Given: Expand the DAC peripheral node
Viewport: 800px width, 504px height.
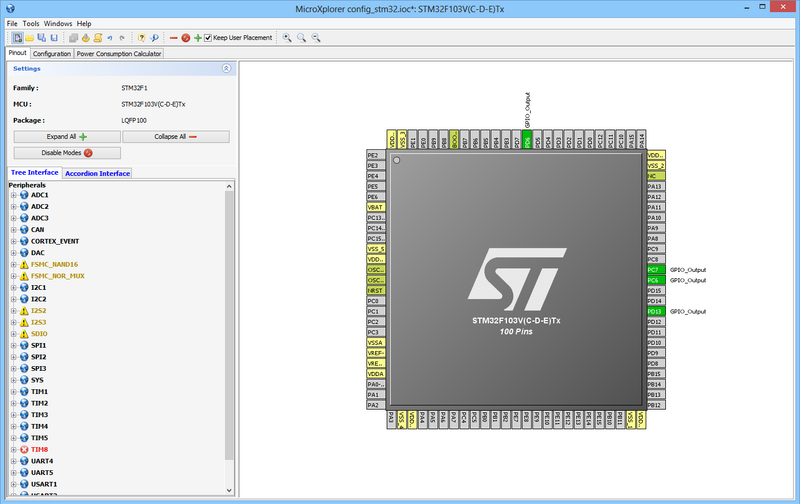Looking at the screenshot, I should pos(14,253).
